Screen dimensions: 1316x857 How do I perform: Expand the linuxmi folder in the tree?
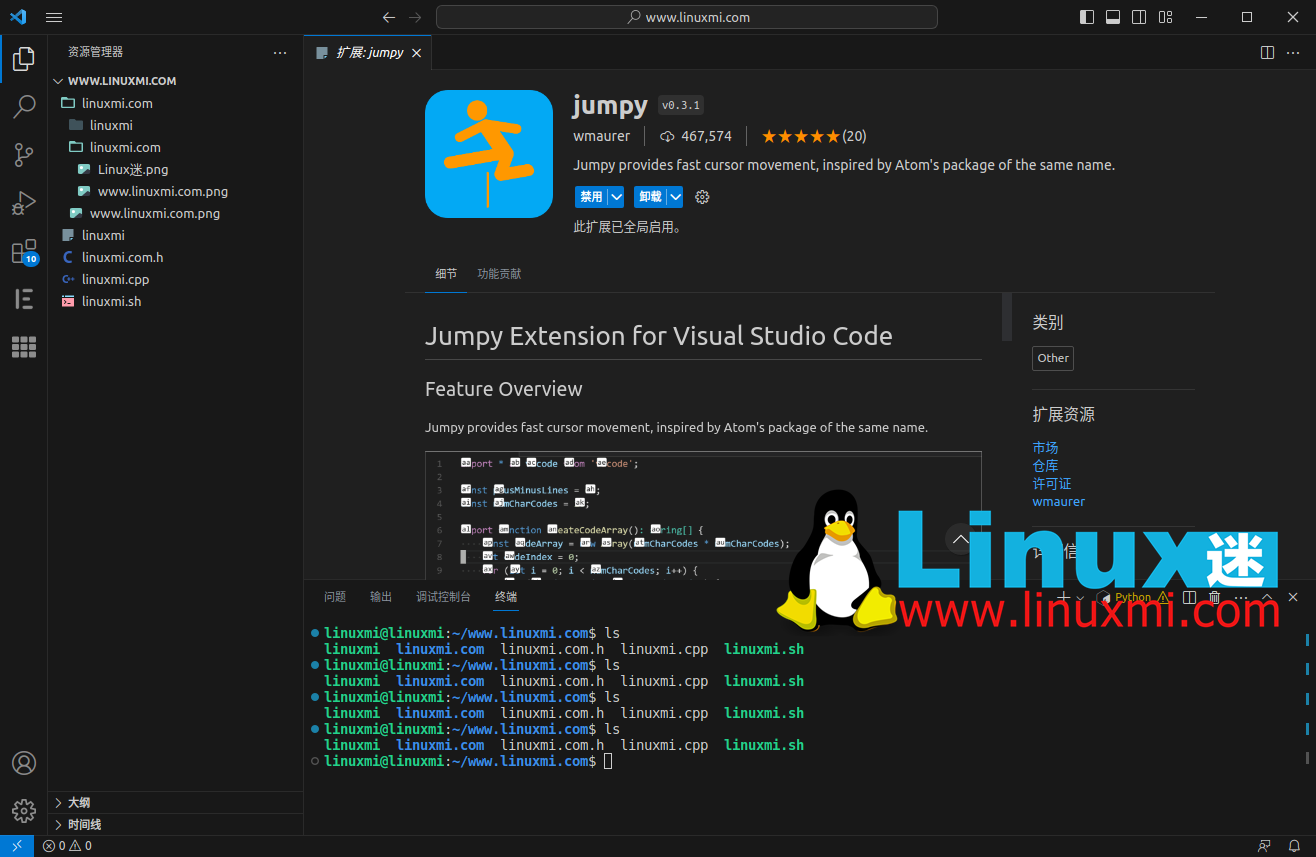click(x=176, y=125)
